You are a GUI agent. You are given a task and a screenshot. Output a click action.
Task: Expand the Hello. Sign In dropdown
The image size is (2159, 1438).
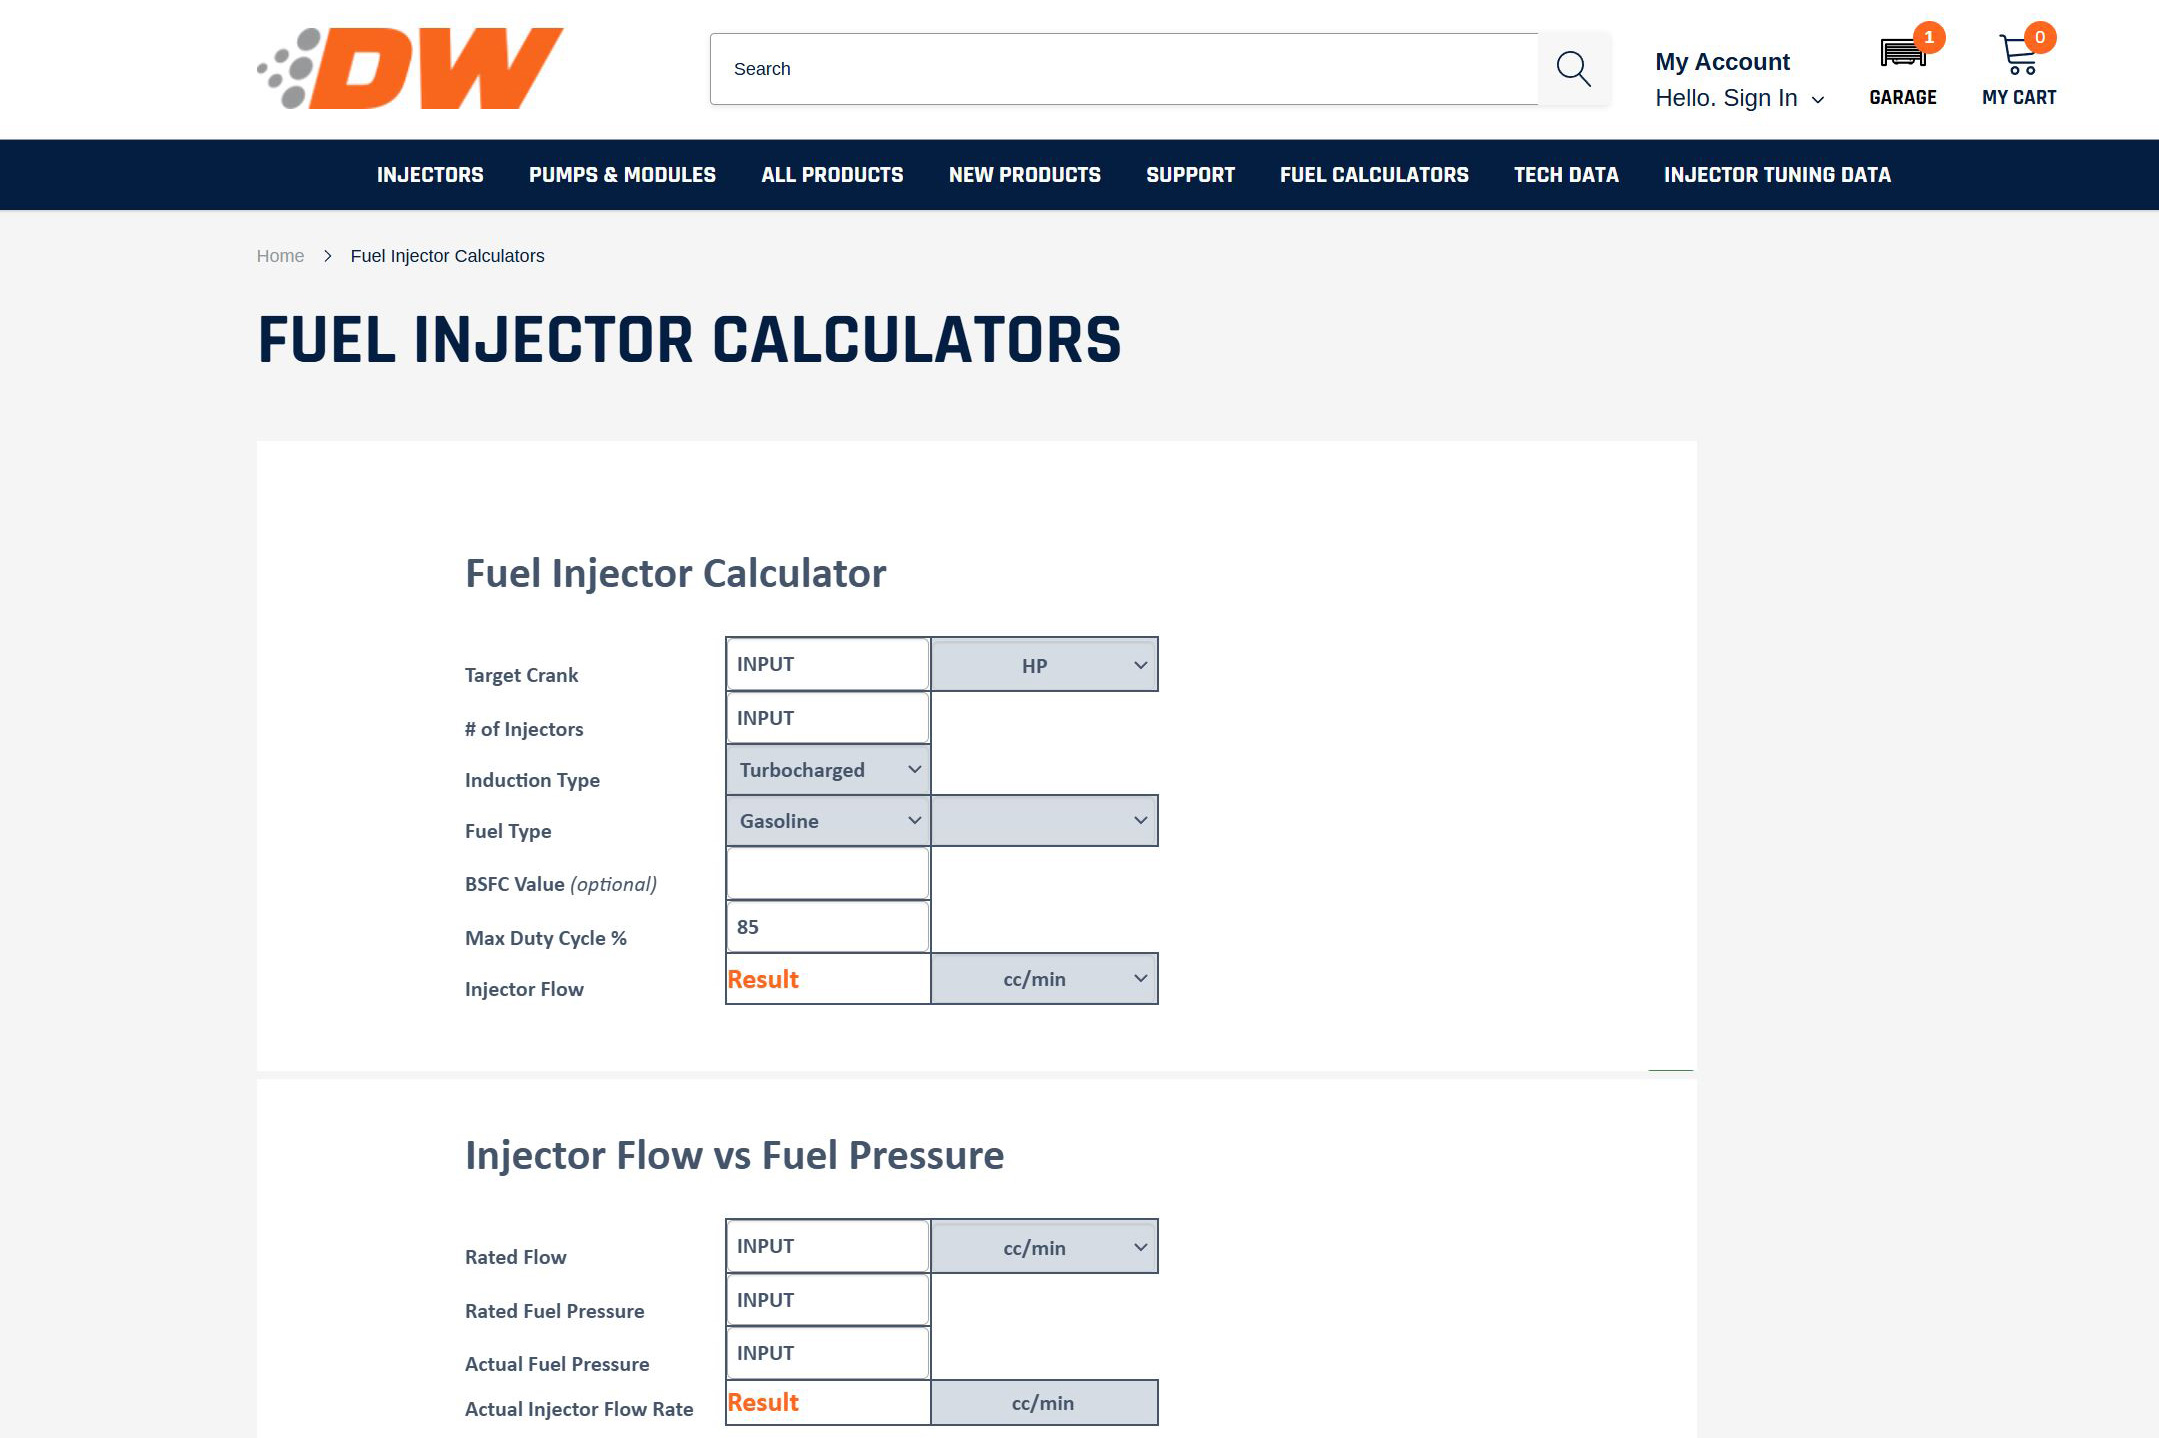point(1739,98)
